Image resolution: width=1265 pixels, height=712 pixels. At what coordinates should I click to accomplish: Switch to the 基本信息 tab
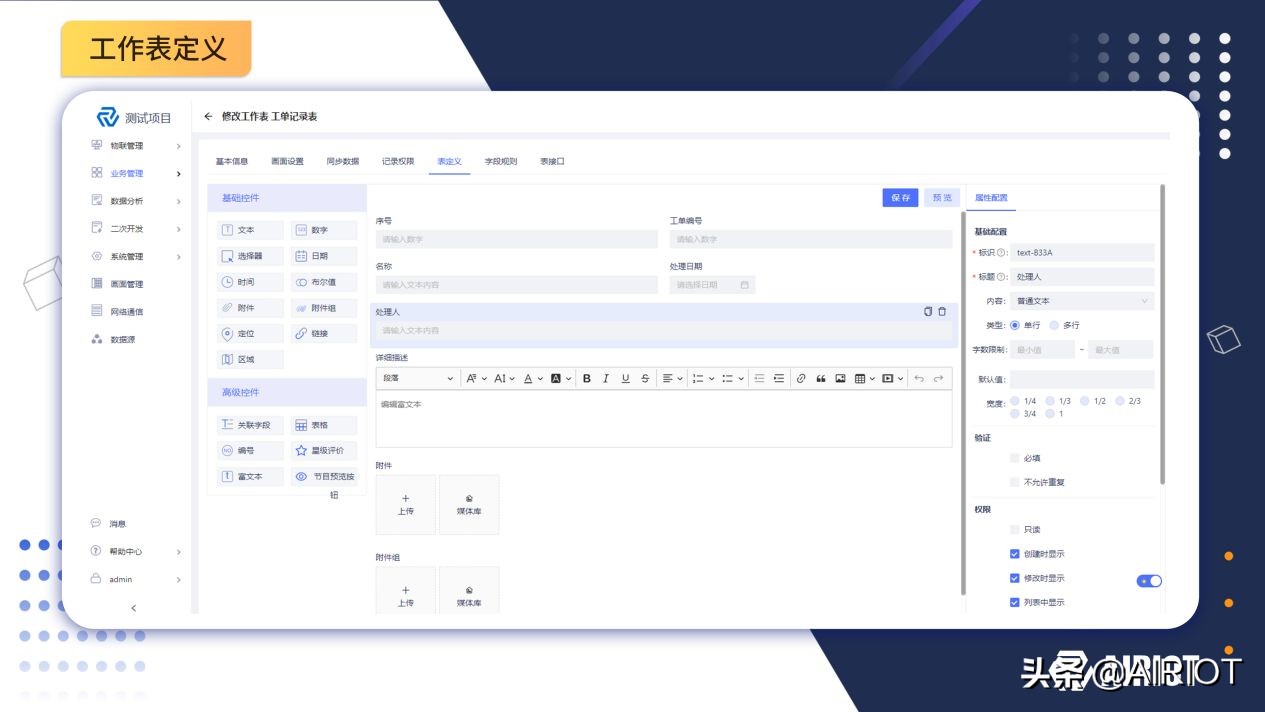232,161
